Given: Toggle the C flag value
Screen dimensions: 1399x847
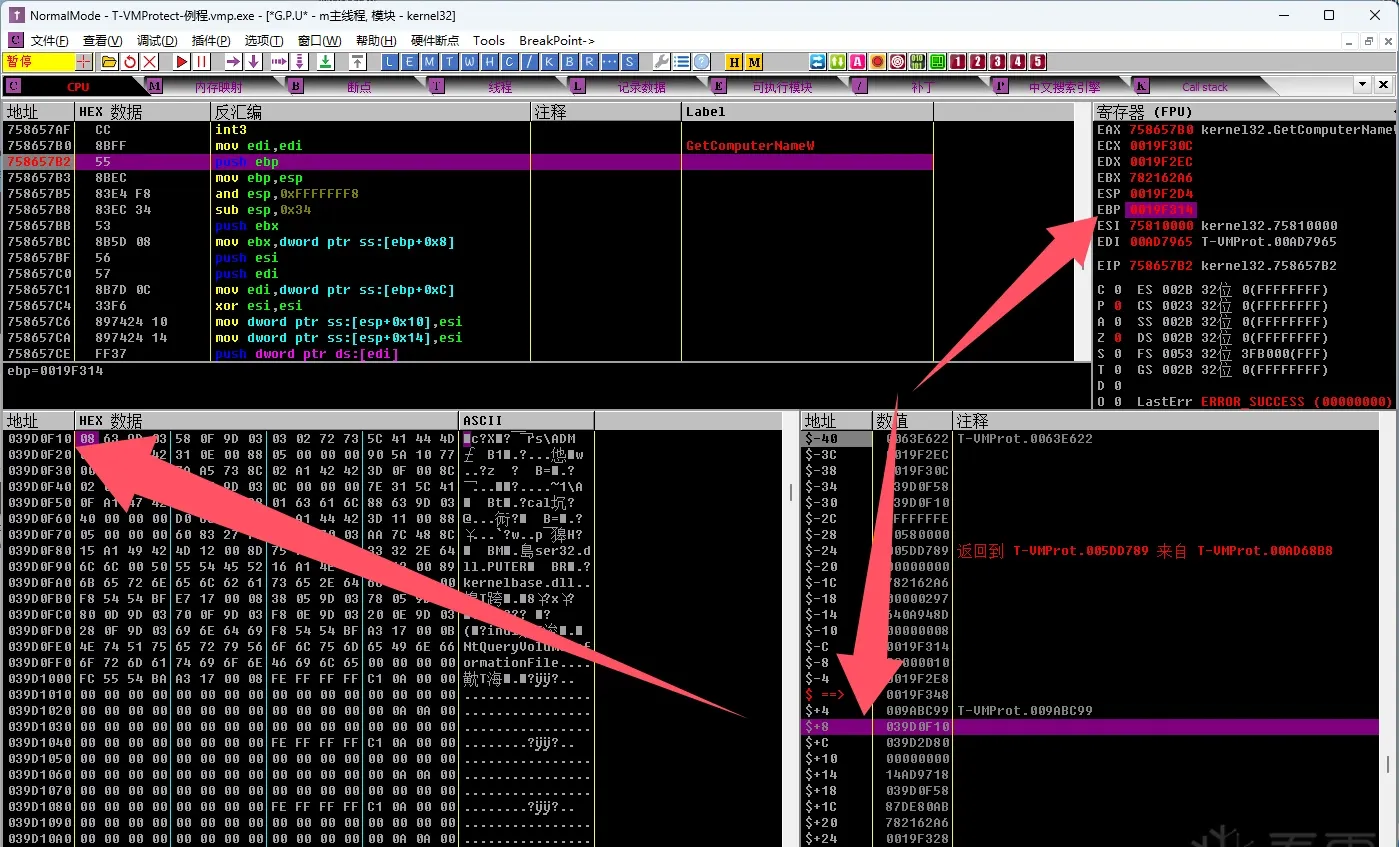Looking at the screenshot, I should pos(1117,290).
